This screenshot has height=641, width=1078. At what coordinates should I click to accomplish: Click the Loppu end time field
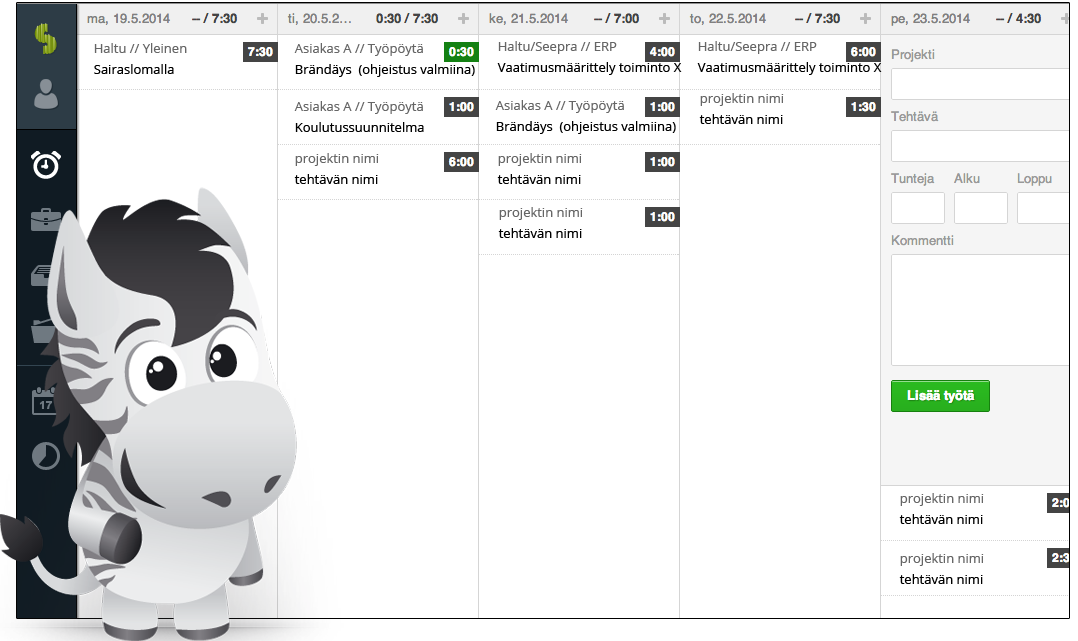coord(1044,208)
